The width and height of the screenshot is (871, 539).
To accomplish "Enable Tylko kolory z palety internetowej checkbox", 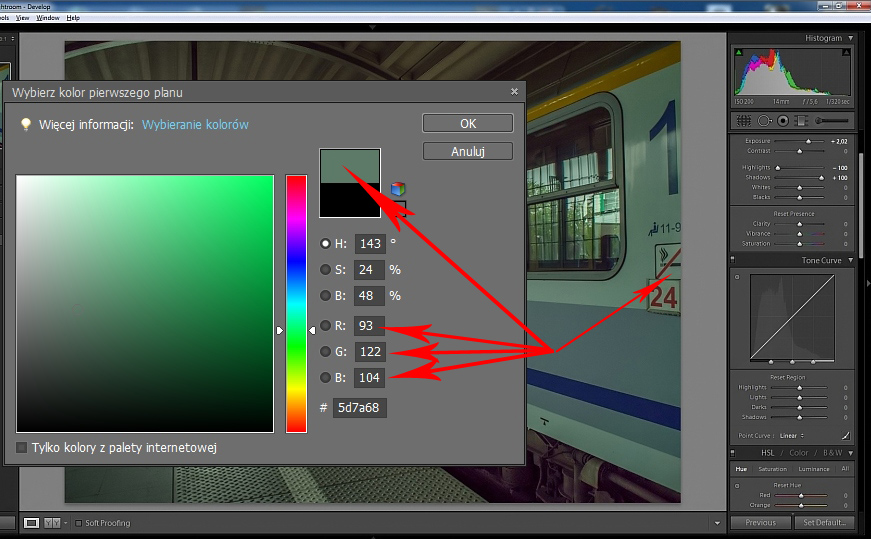I will tap(22, 447).
